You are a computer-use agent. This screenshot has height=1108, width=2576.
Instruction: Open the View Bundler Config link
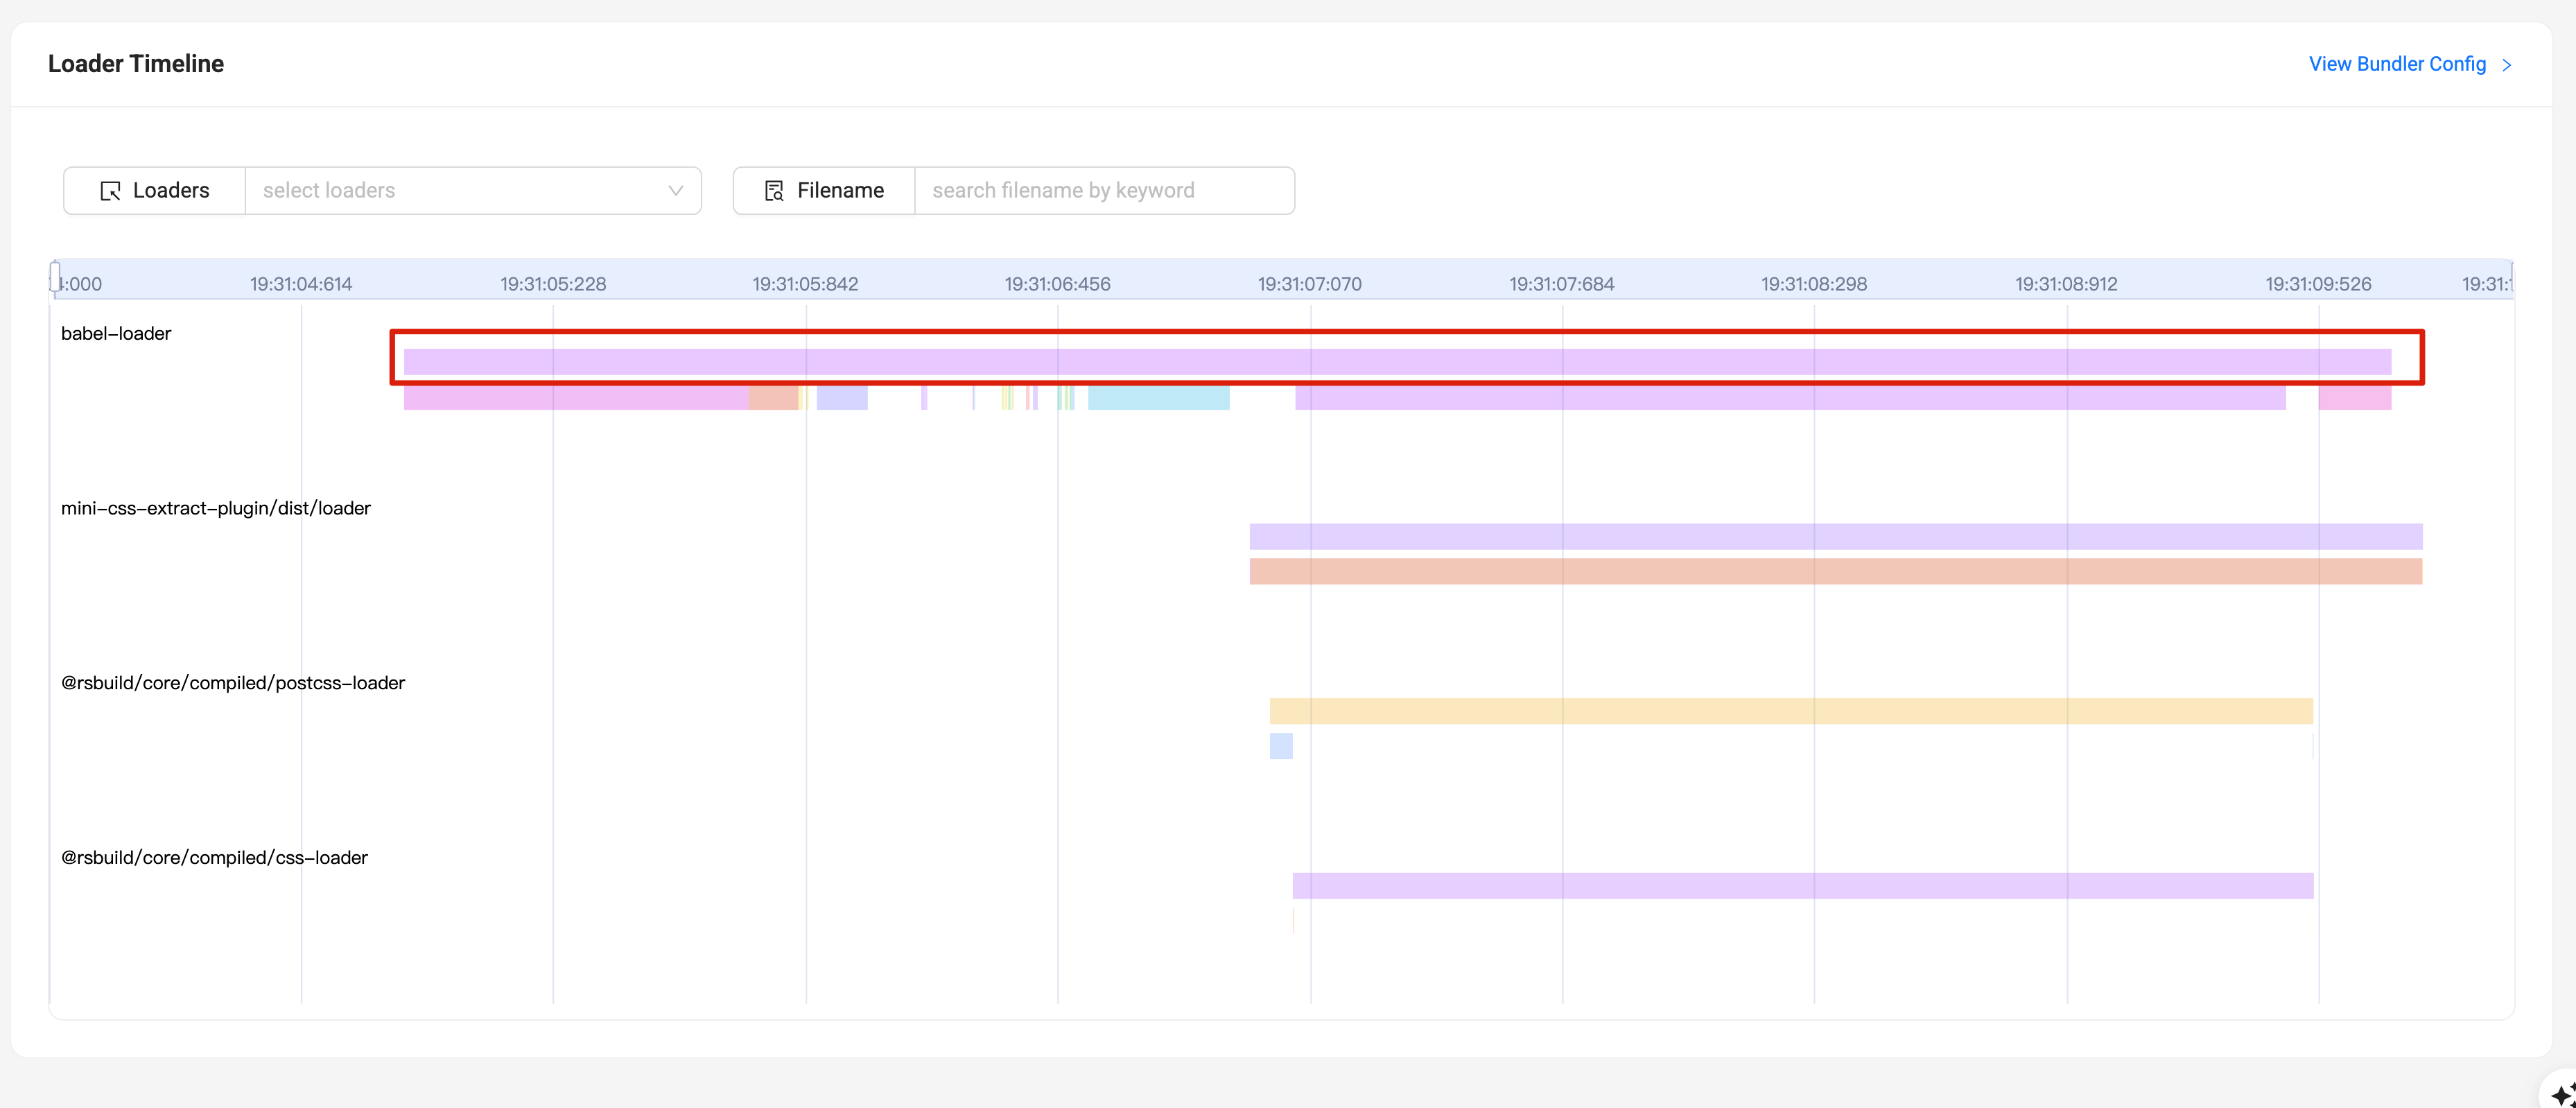[x=2396, y=64]
